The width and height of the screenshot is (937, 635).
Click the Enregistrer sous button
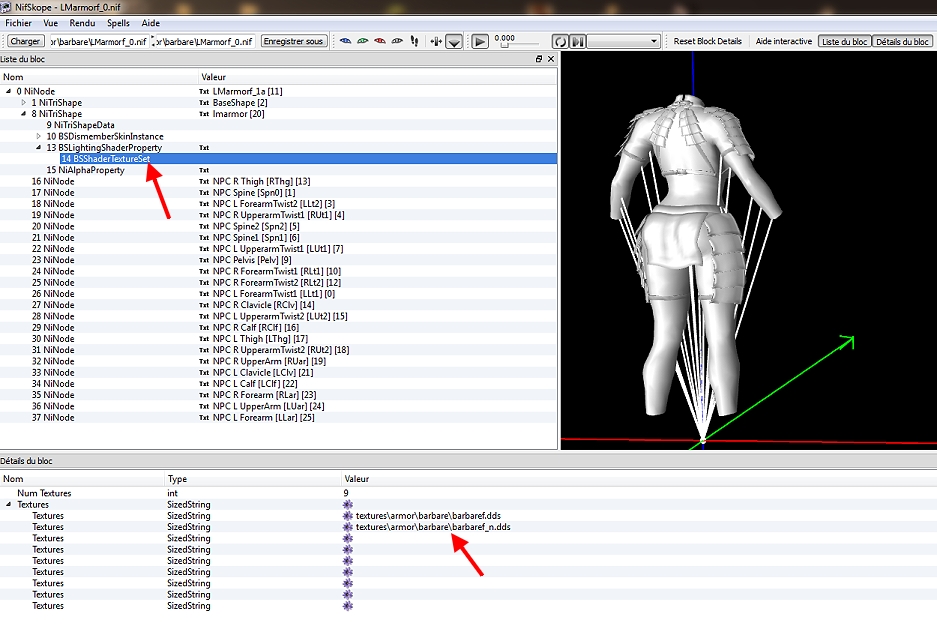[294, 41]
